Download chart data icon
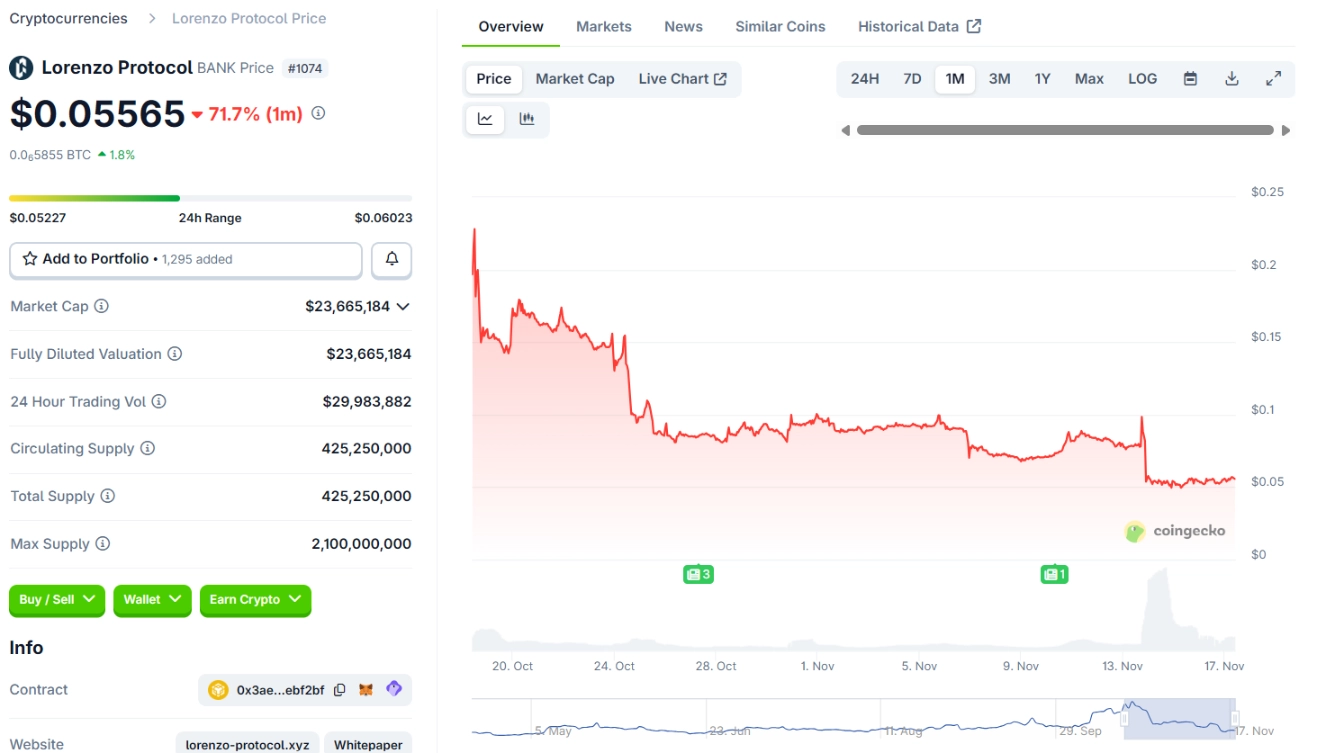This screenshot has height=753, width=1317. pyautogui.click(x=1232, y=79)
